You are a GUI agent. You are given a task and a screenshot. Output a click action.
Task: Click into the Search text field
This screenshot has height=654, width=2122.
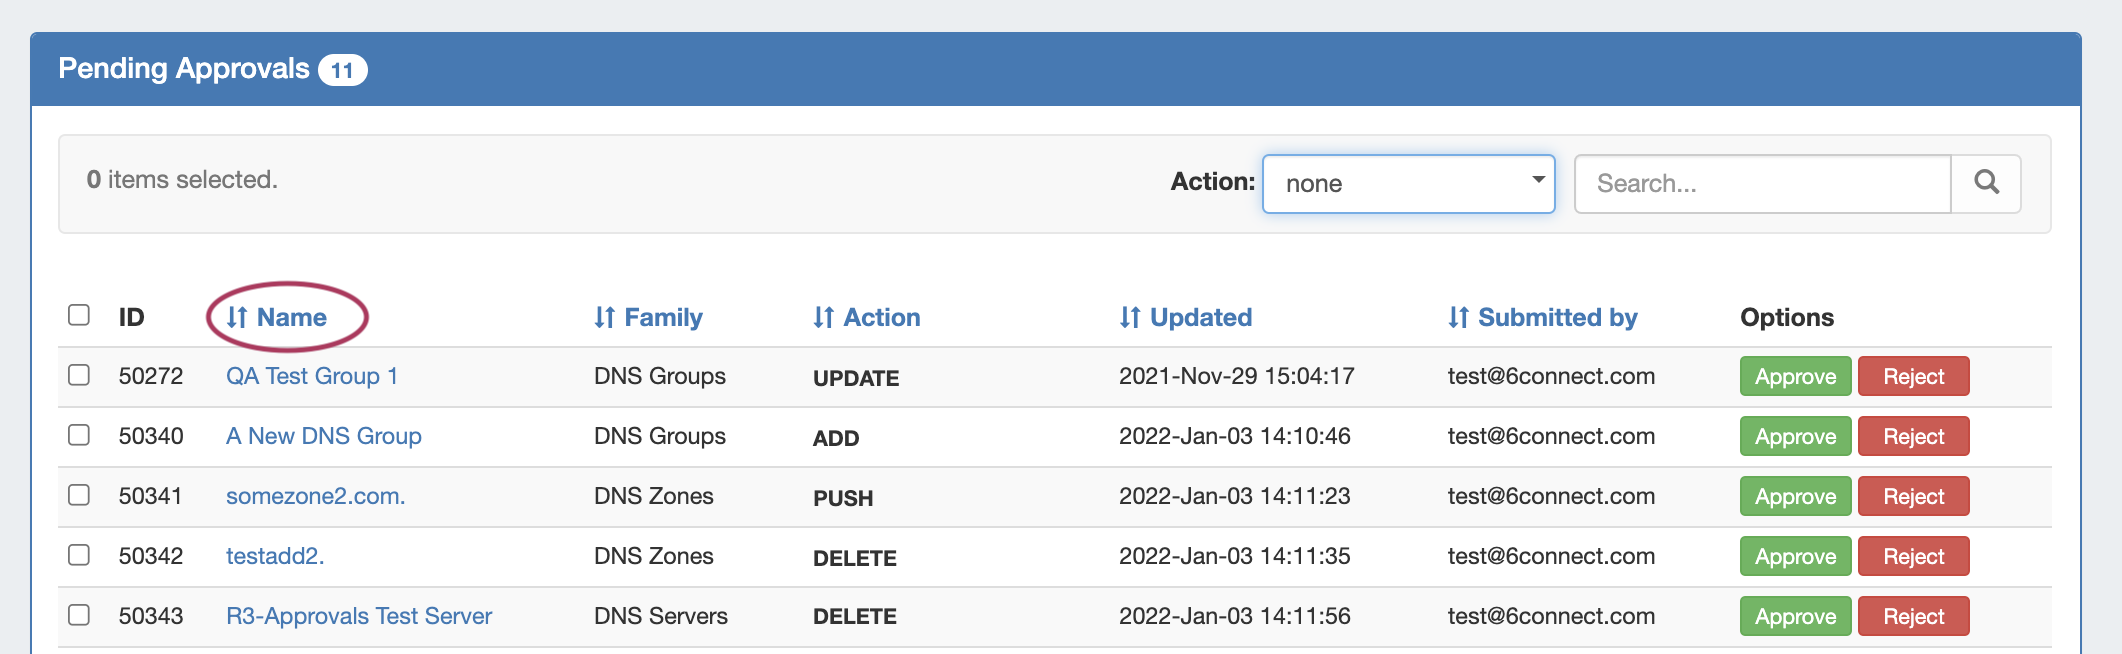(x=1762, y=183)
